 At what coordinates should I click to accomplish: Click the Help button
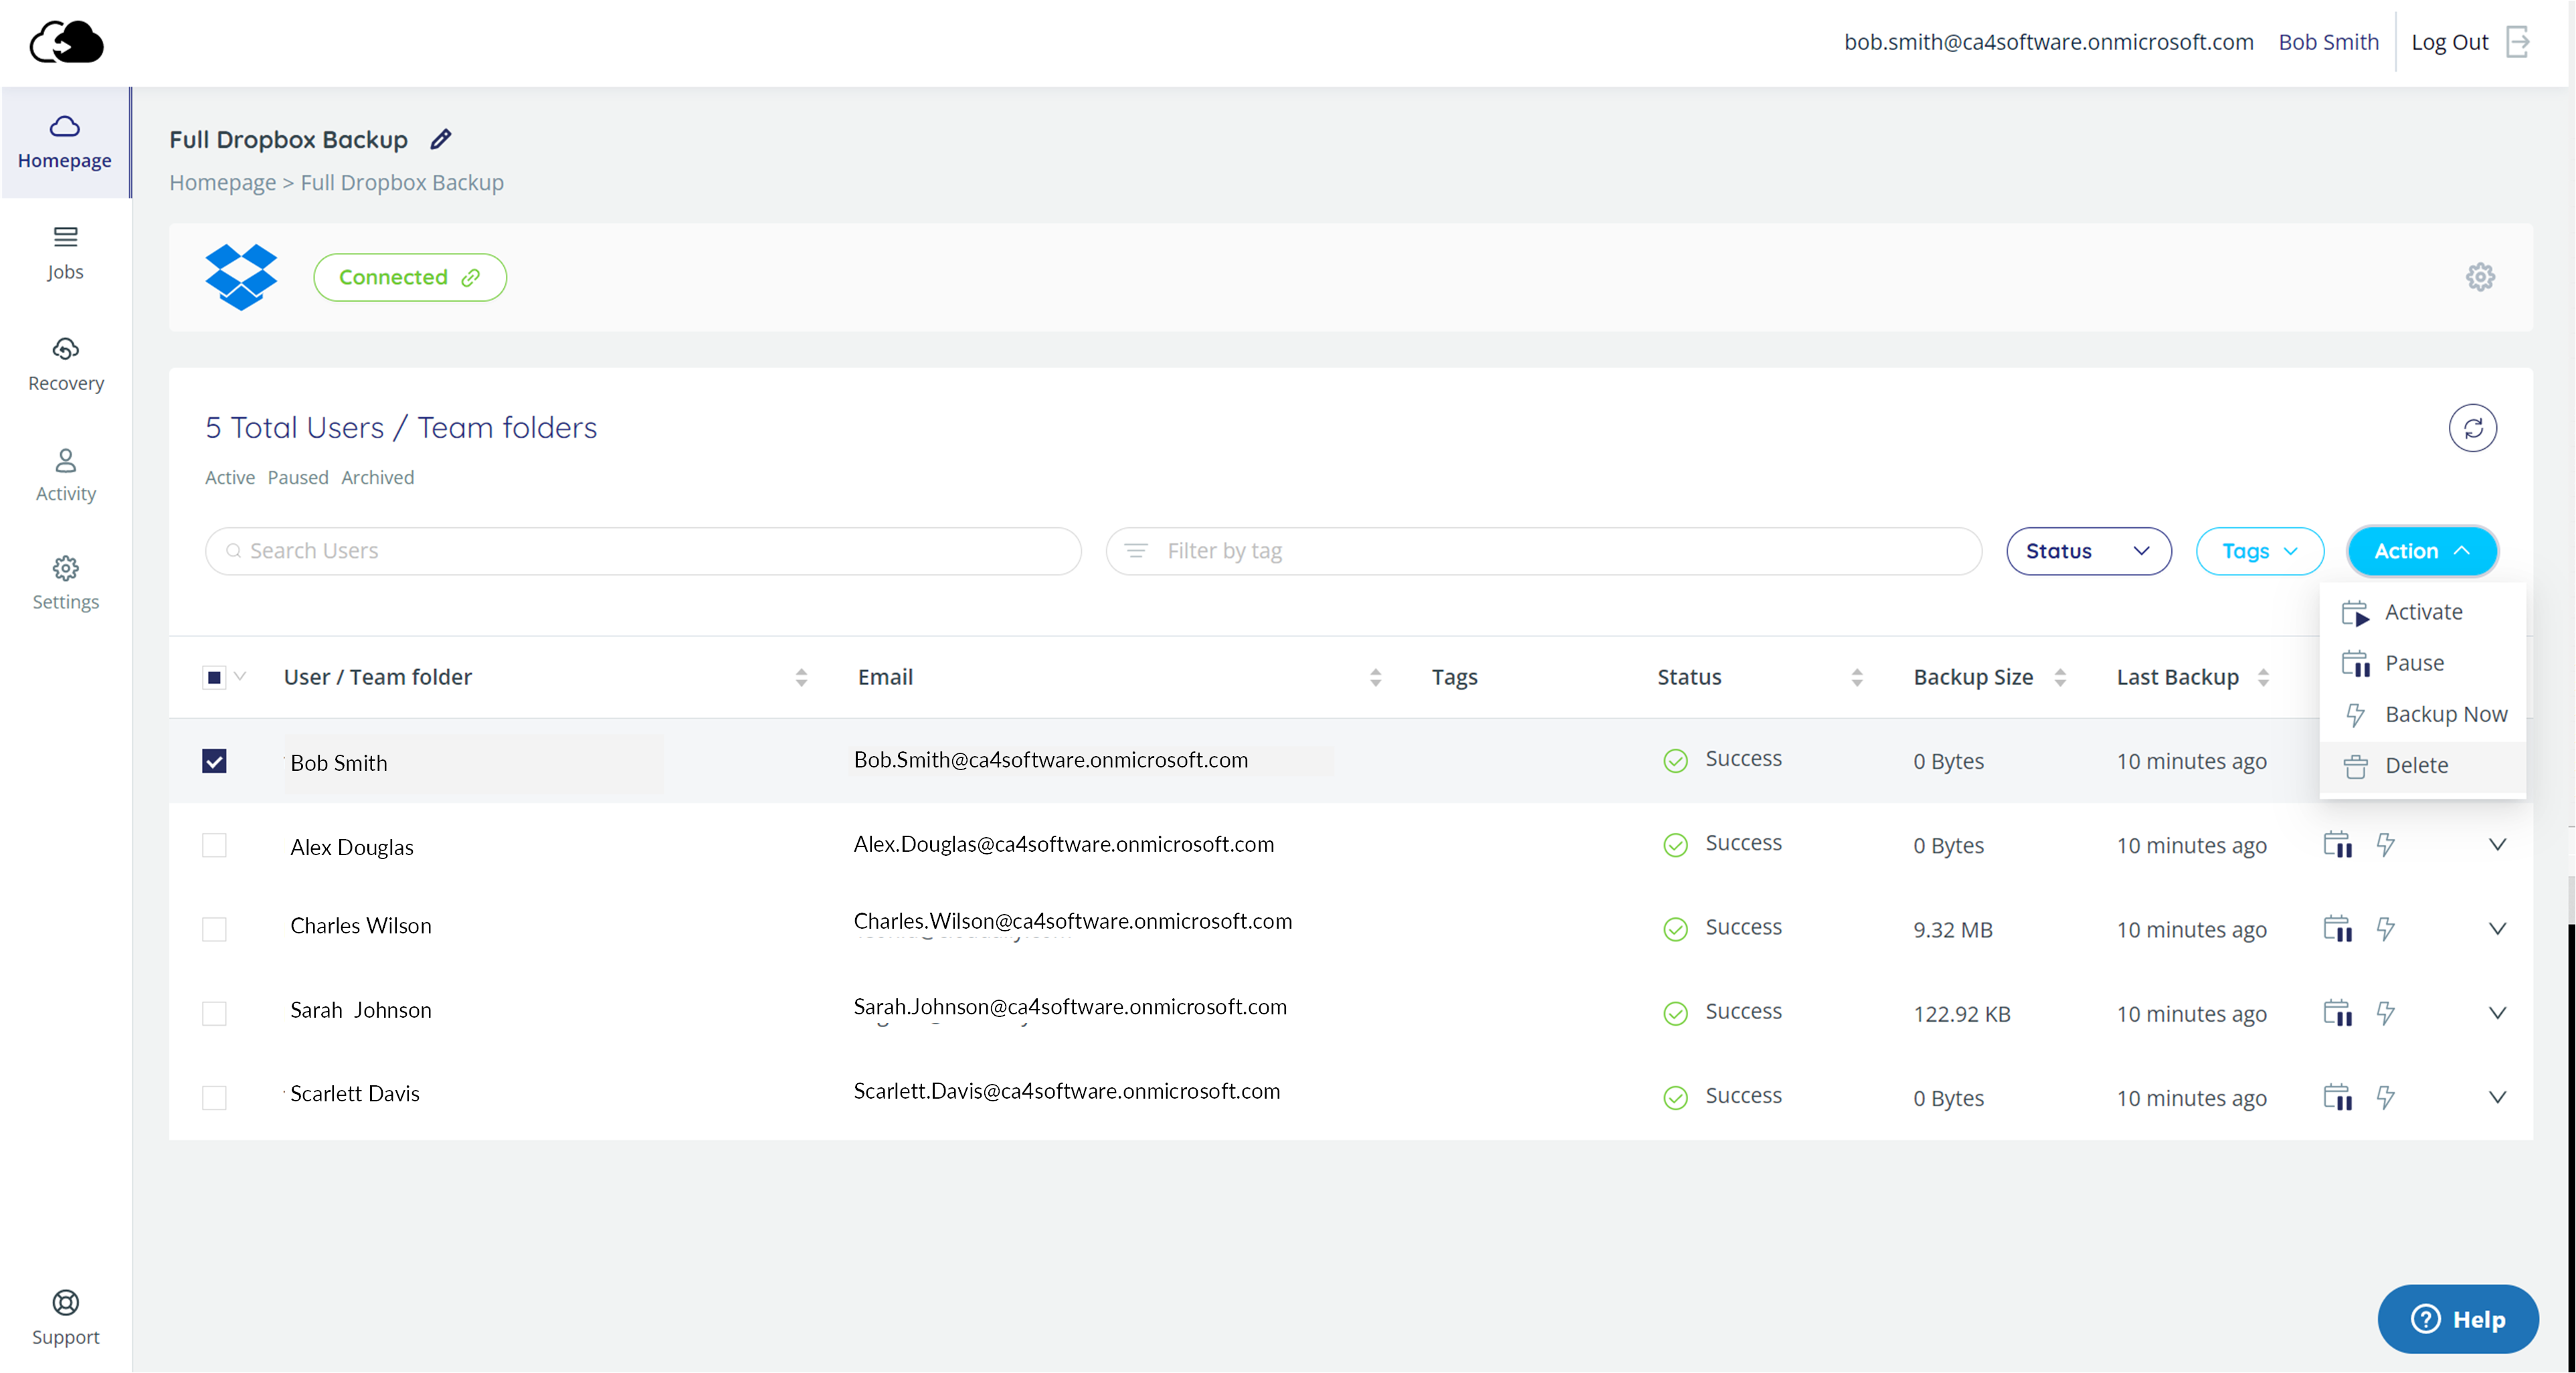2458,1319
